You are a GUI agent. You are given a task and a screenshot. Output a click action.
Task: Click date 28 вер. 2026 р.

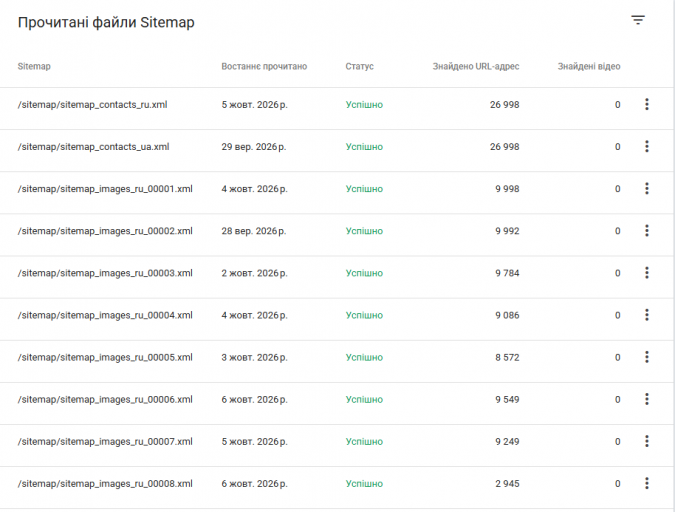(254, 231)
